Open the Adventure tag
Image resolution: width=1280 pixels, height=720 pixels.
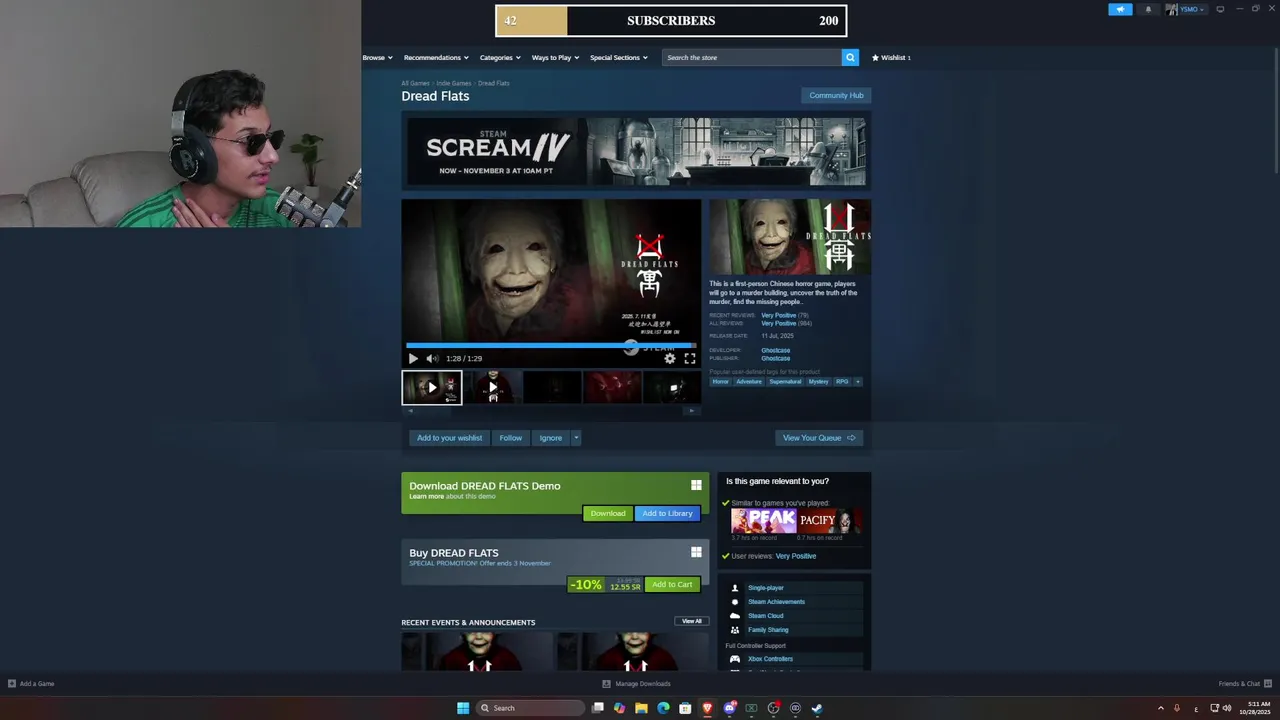click(x=749, y=381)
